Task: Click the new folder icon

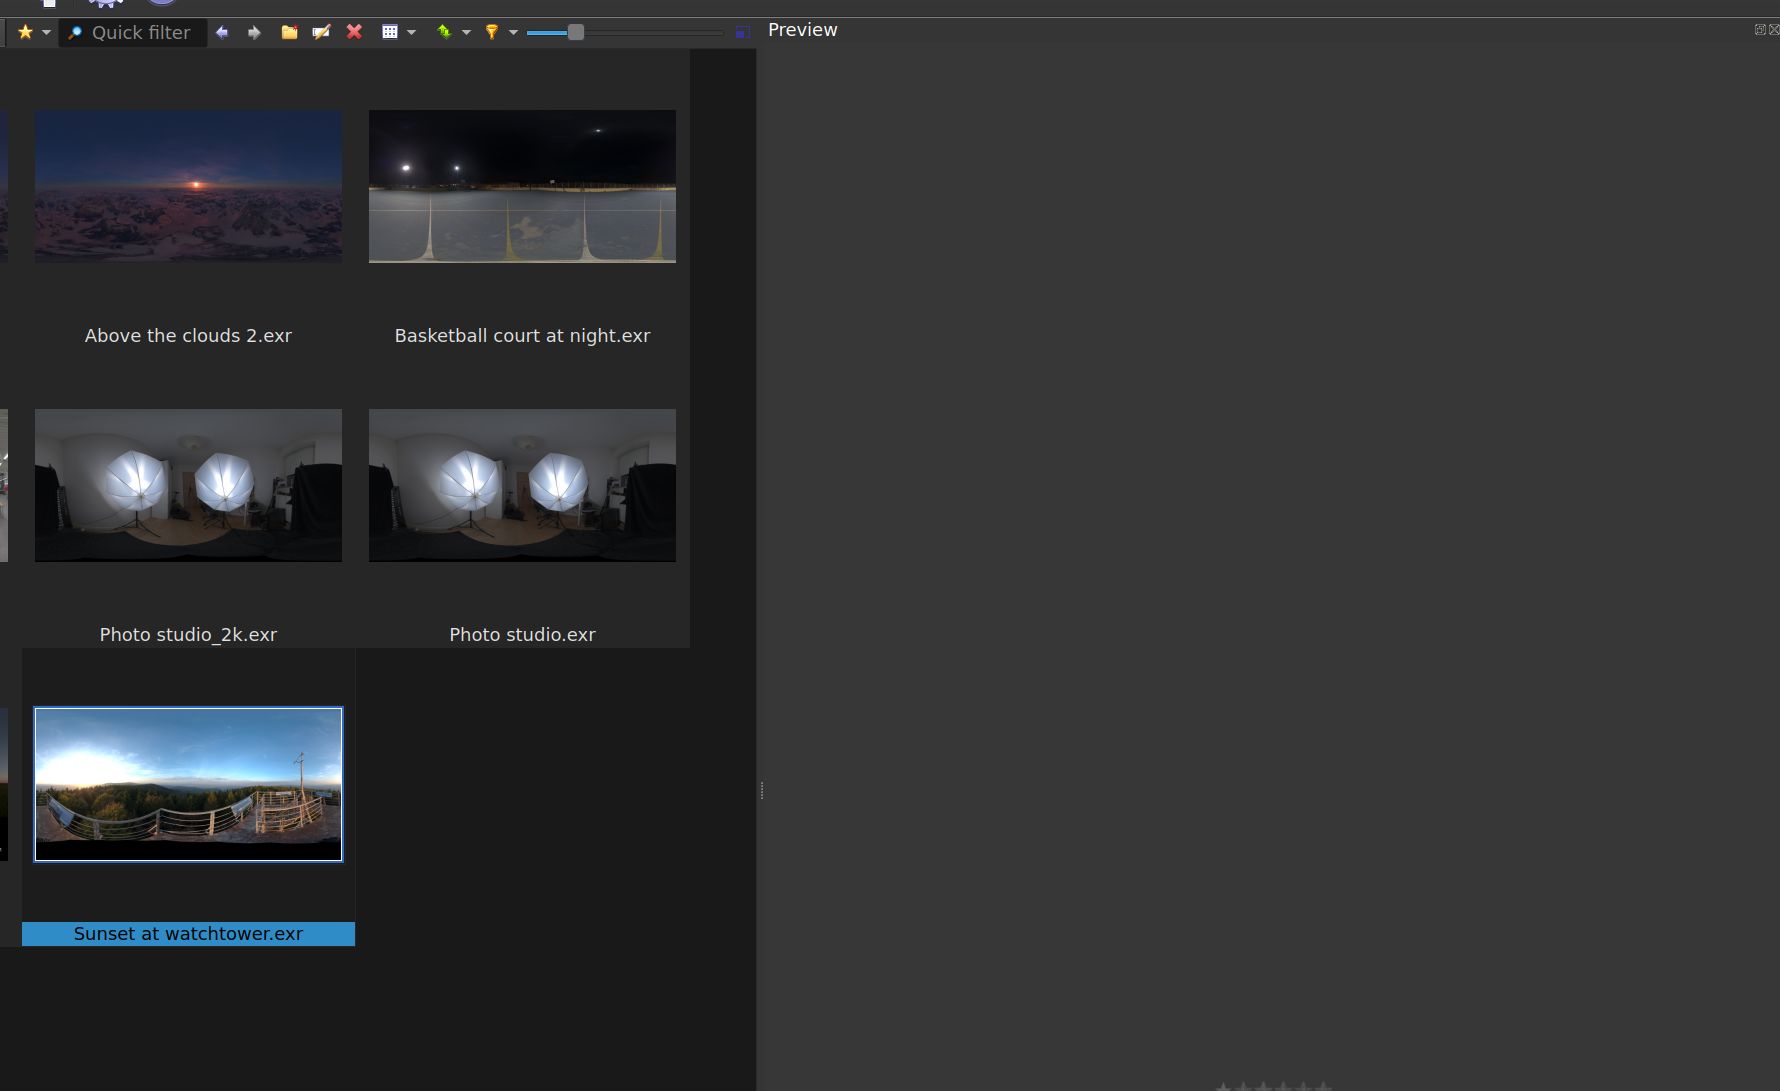Action: [289, 32]
